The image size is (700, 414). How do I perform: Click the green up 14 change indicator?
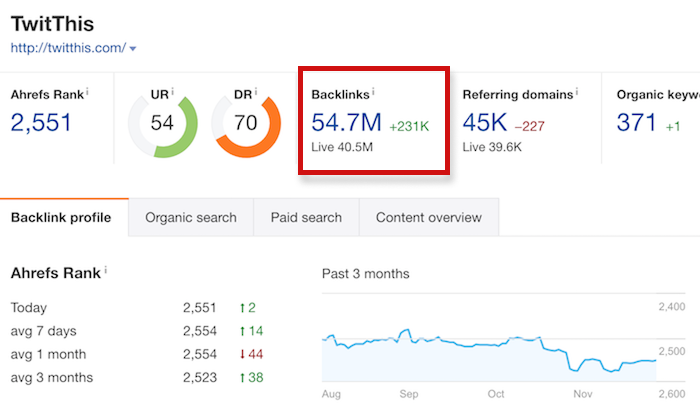[x=251, y=331]
